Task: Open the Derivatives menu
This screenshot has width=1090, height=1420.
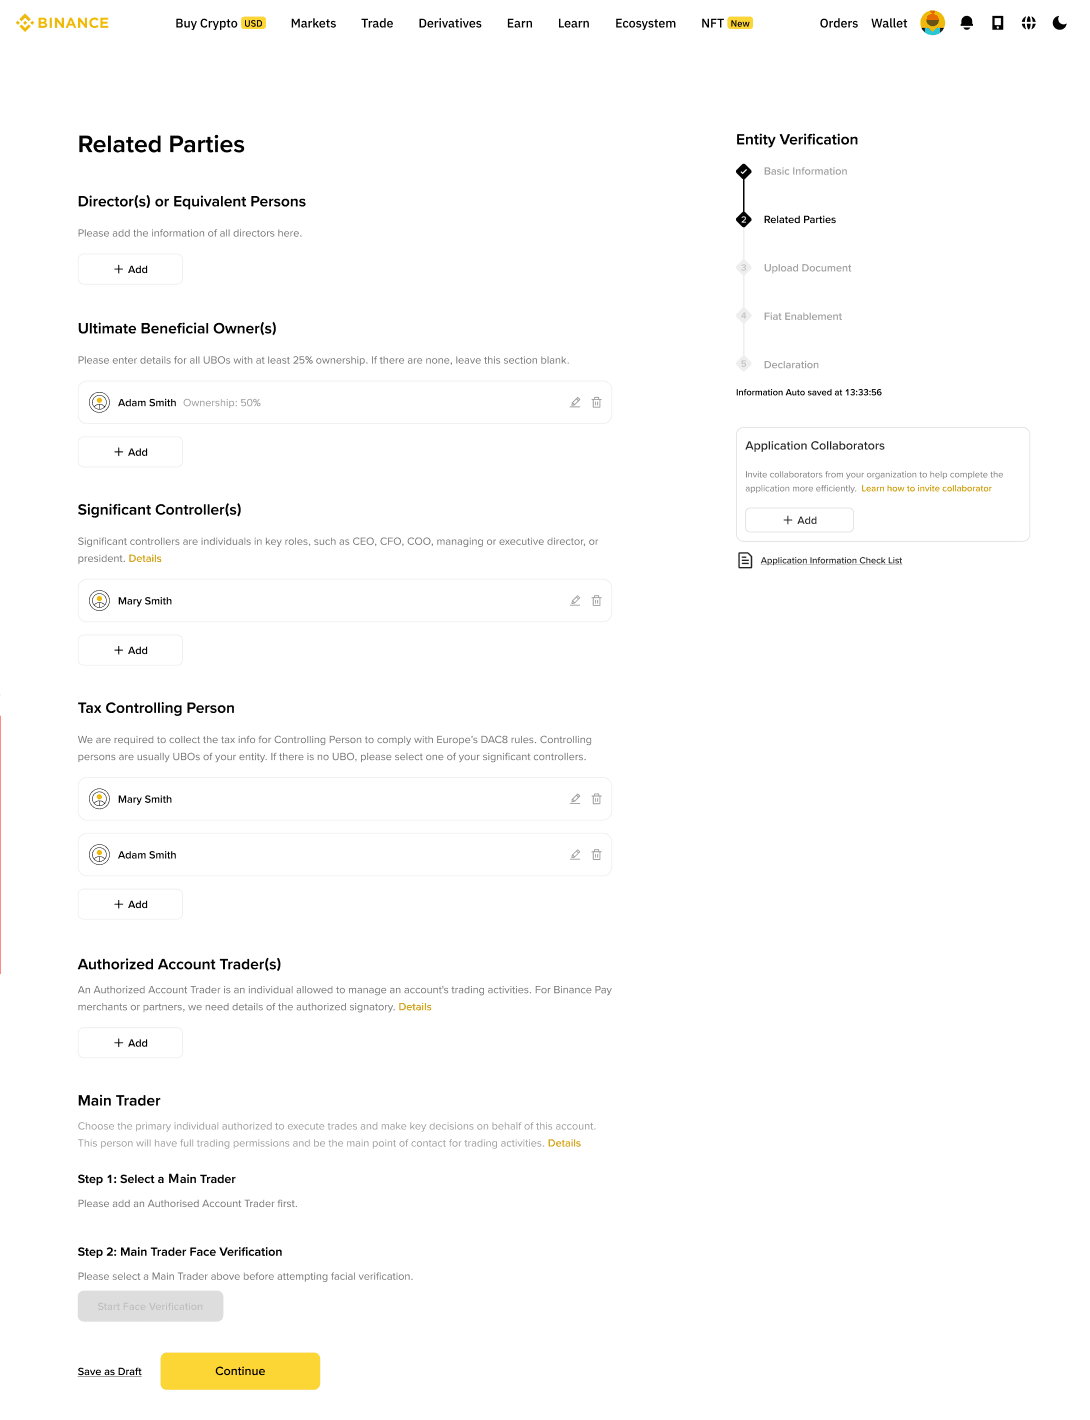Action: [x=450, y=23]
